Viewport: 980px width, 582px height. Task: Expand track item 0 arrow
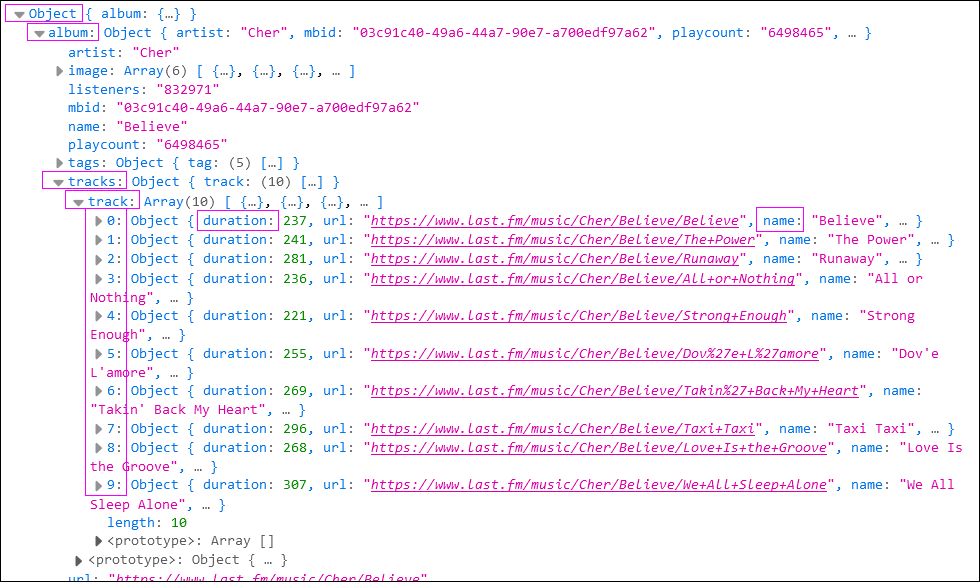[98, 221]
